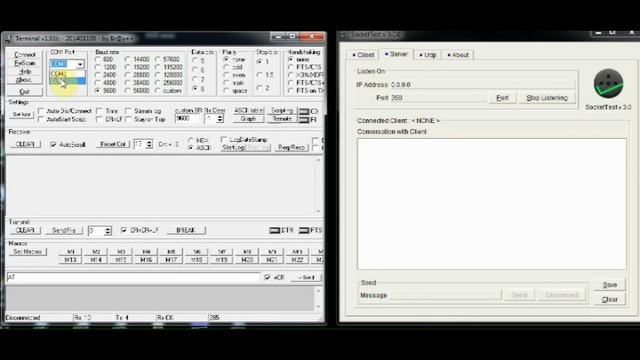Run macro M1
Viewport: 640px width, 360px height.
(71, 252)
